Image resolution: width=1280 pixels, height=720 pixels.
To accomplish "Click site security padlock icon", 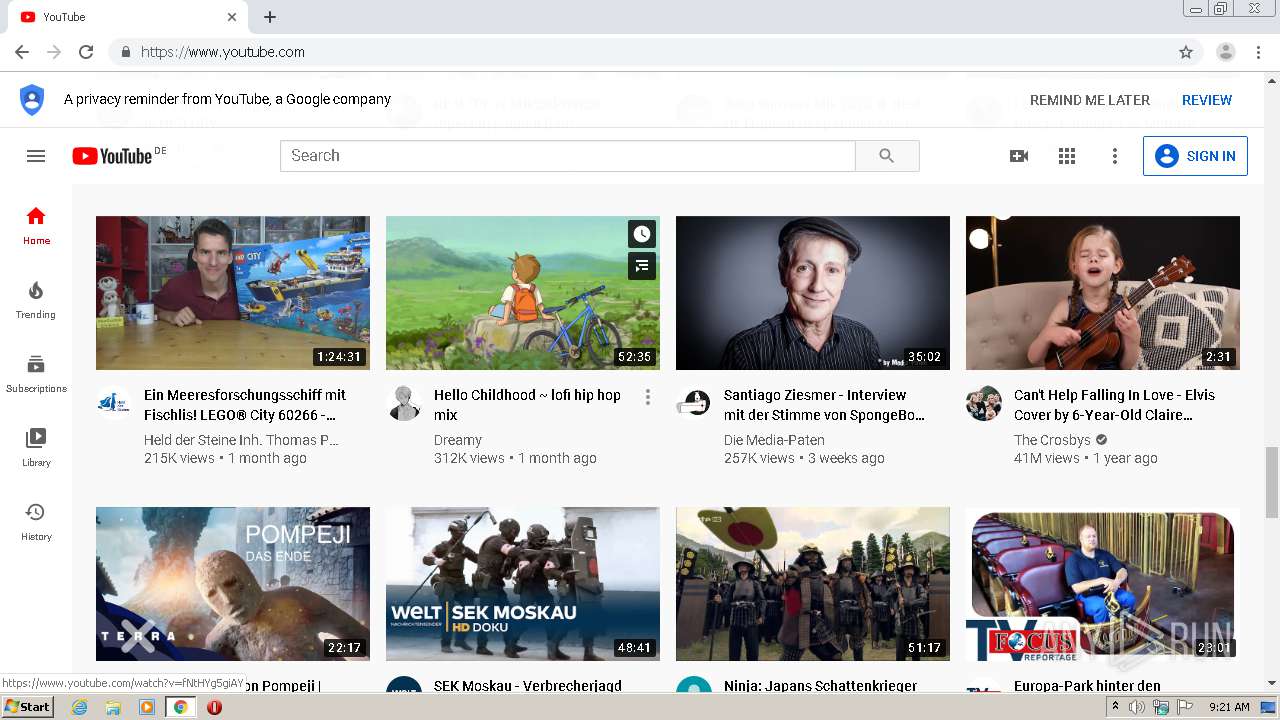I will (x=125, y=52).
